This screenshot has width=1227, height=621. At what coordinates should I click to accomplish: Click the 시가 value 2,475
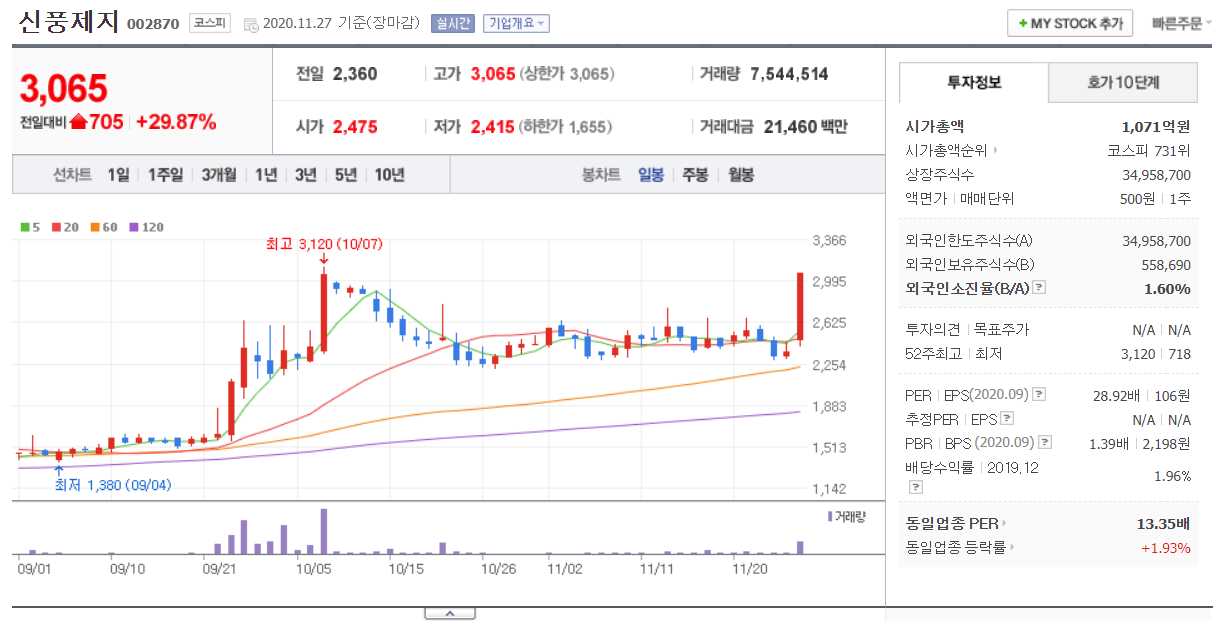click(355, 127)
